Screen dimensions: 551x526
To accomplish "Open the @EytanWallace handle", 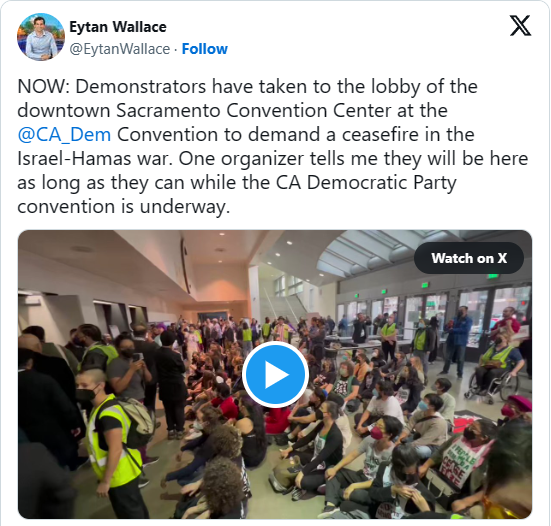I will (x=119, y=49).
